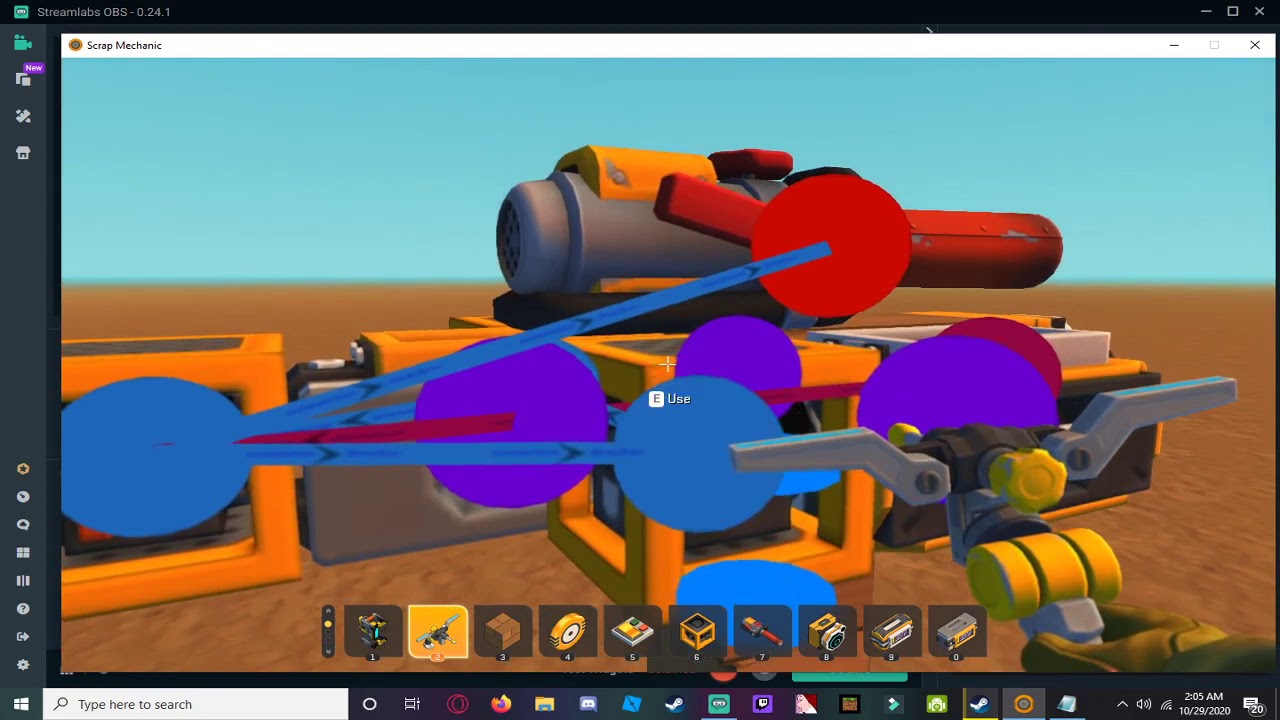Open the volume control in tray
The height and width of the screenshot is (720, 1280).
(1144, 704)
